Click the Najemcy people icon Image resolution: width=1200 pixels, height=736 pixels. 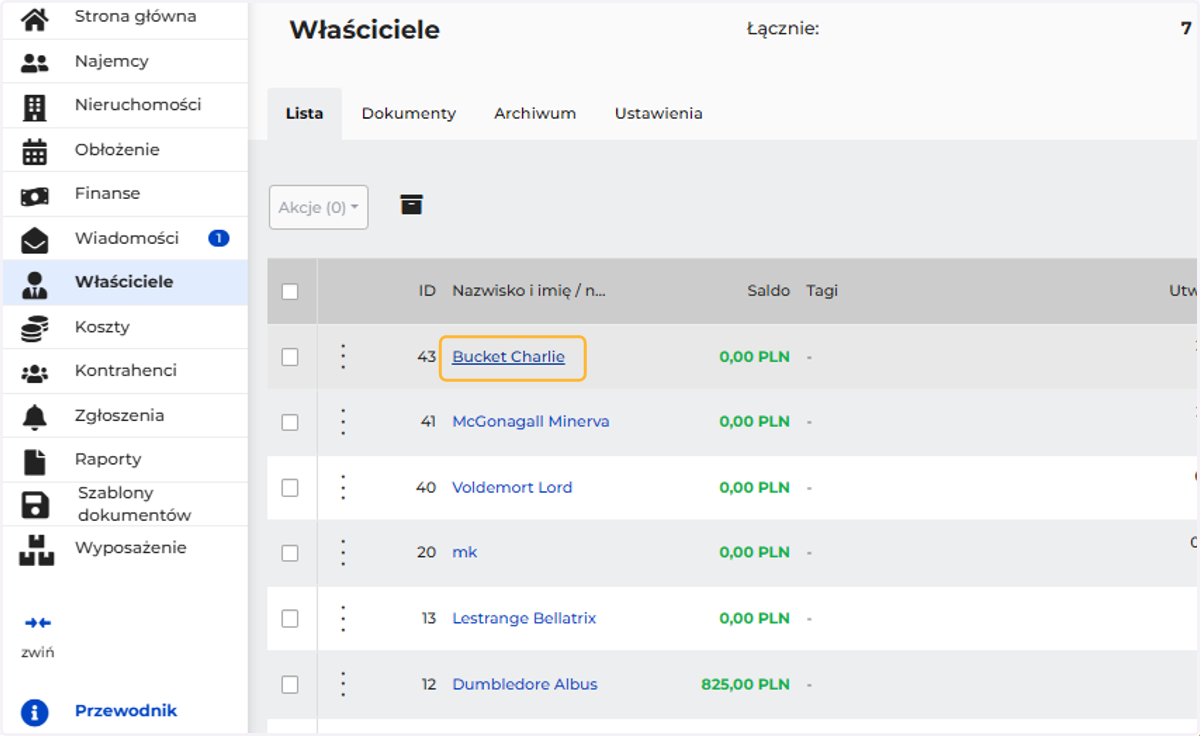[35, 62]
